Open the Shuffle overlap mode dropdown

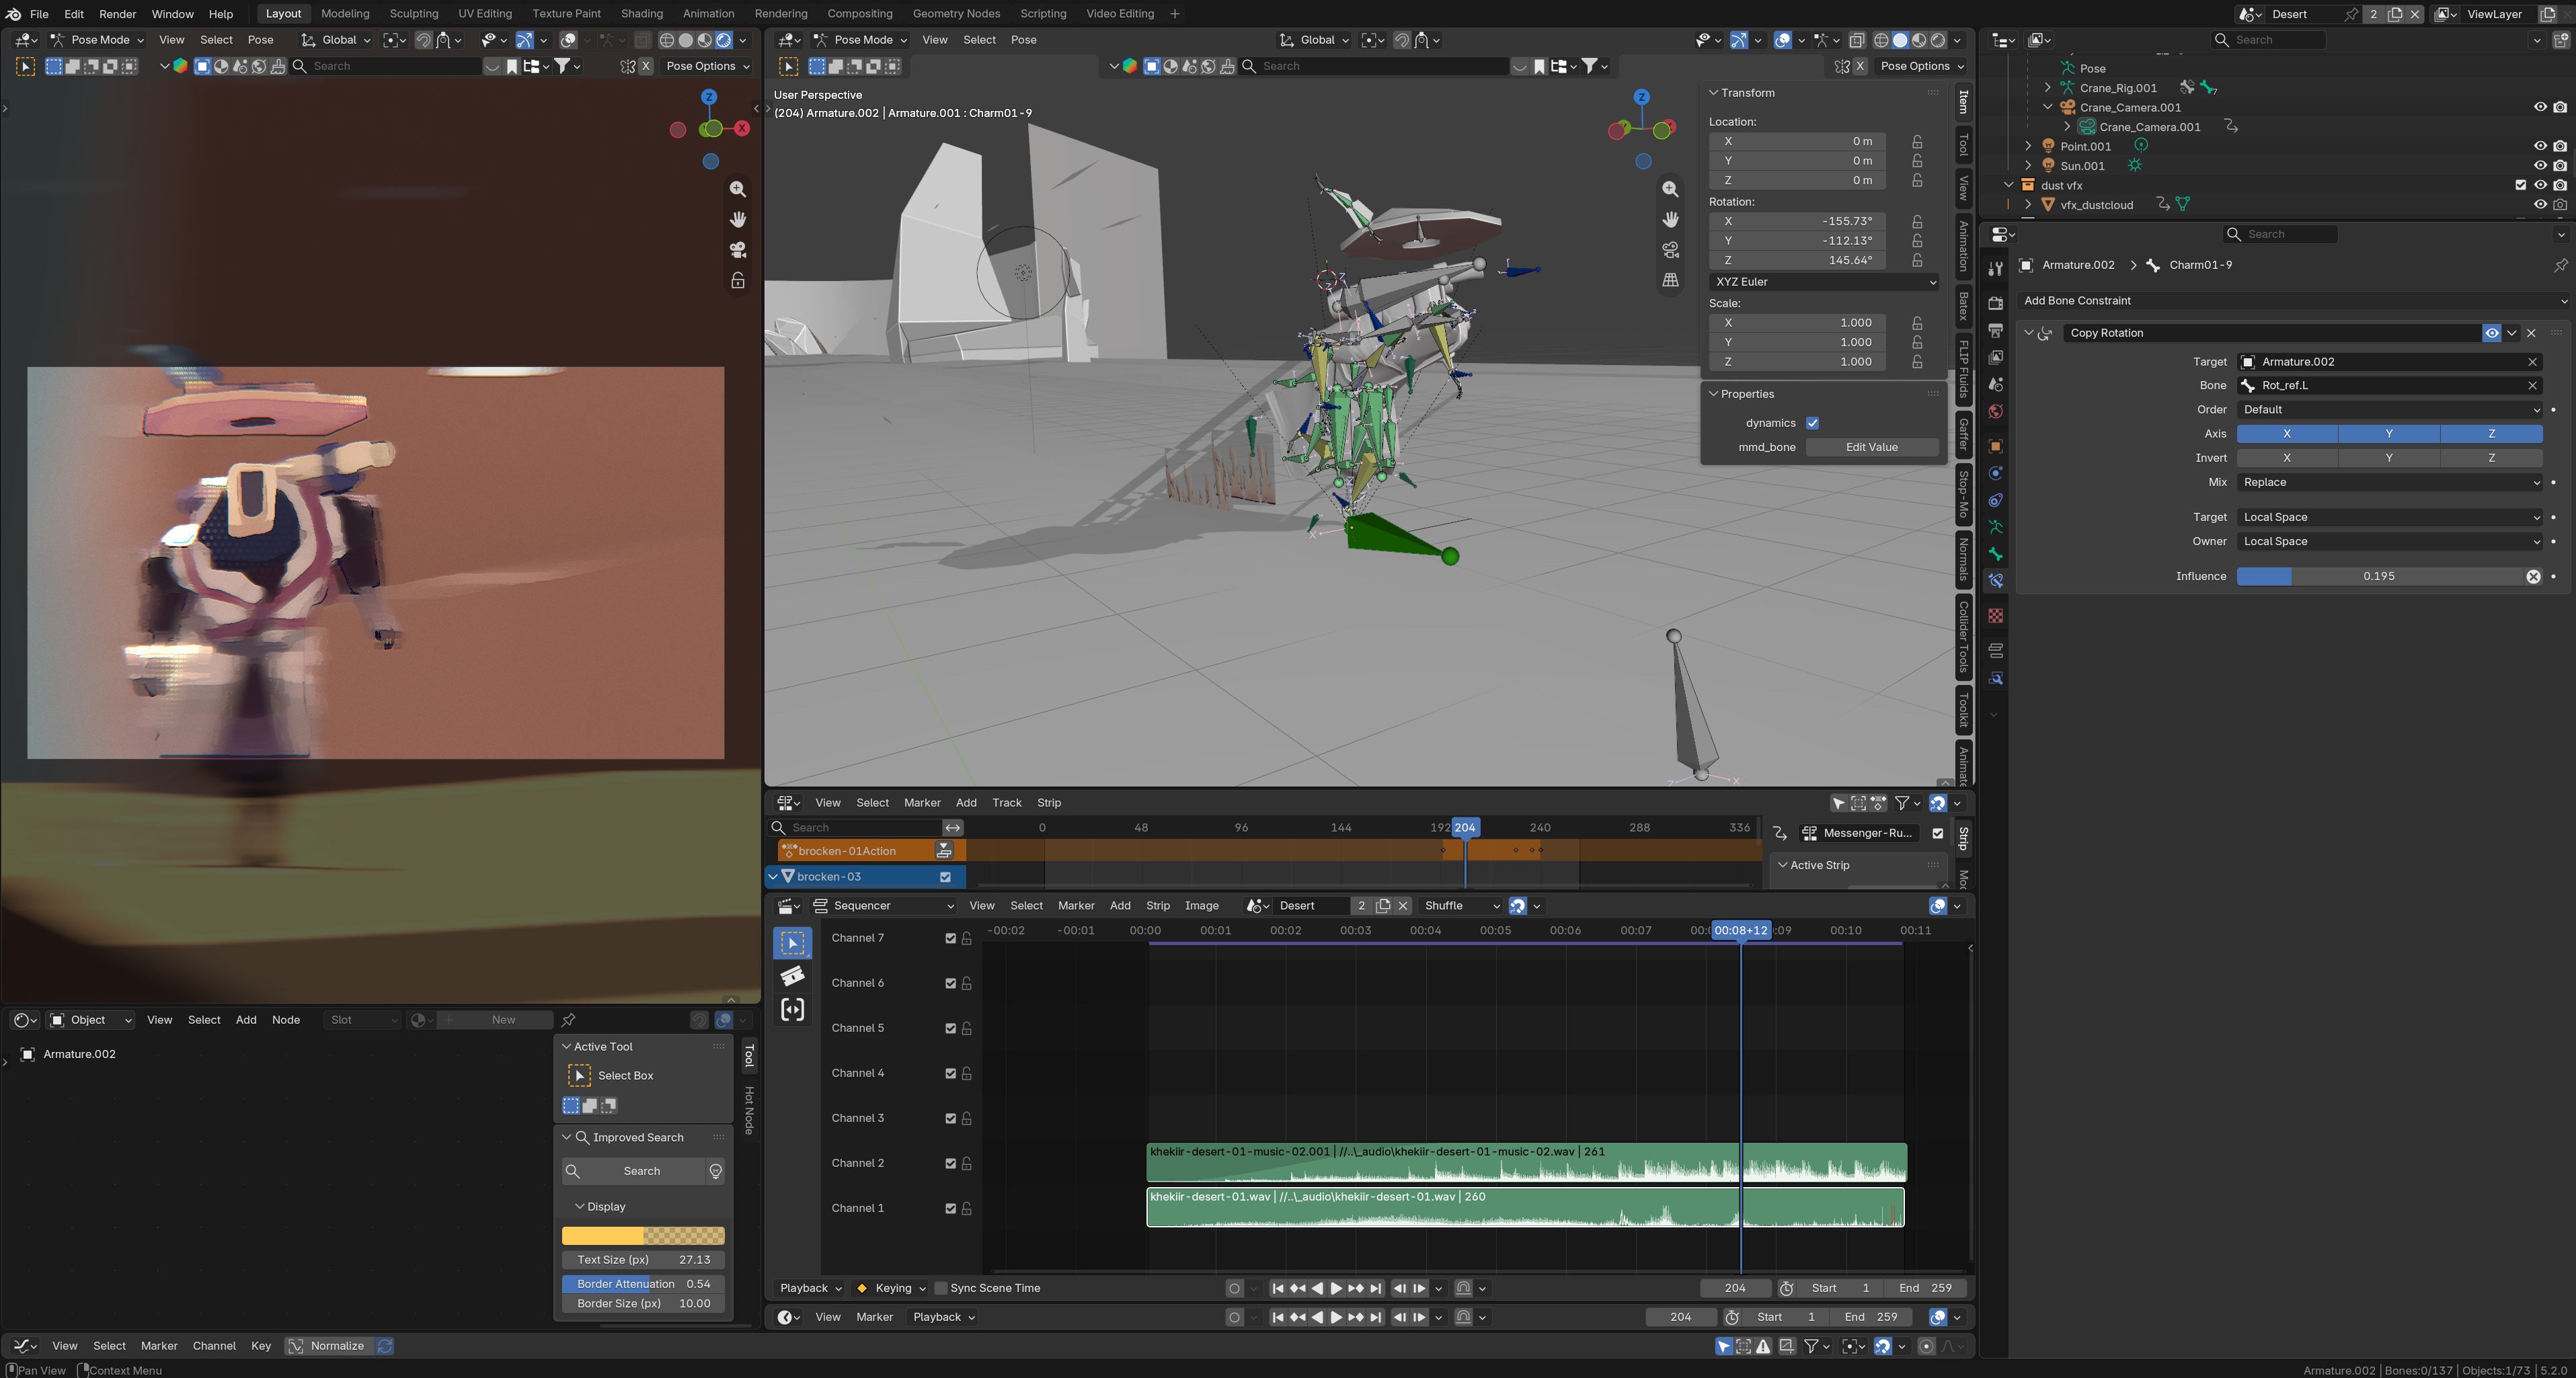[x=1461, y=906]
